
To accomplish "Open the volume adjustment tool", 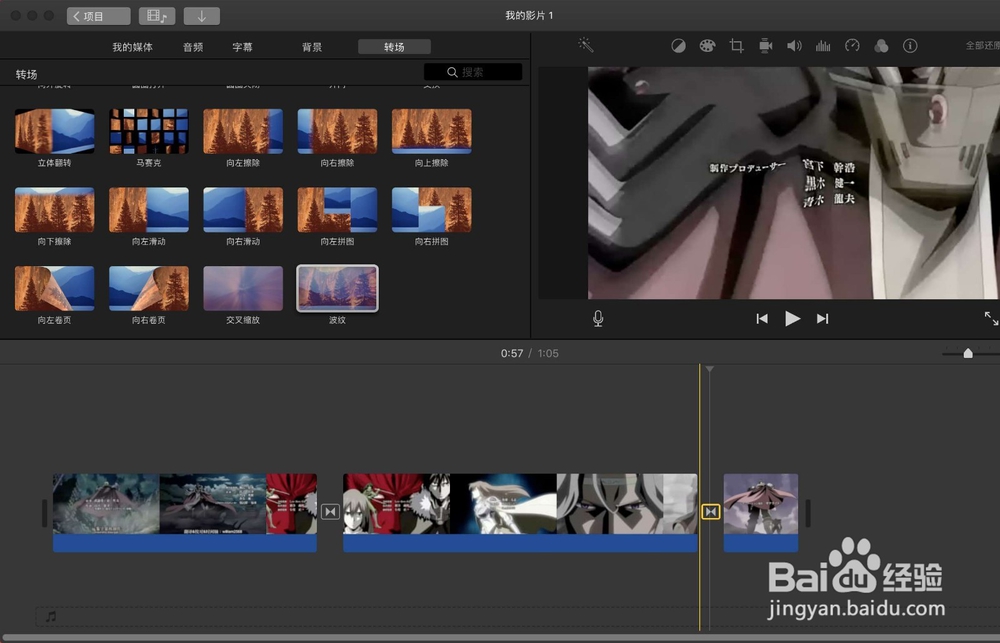I will point(794,46).
